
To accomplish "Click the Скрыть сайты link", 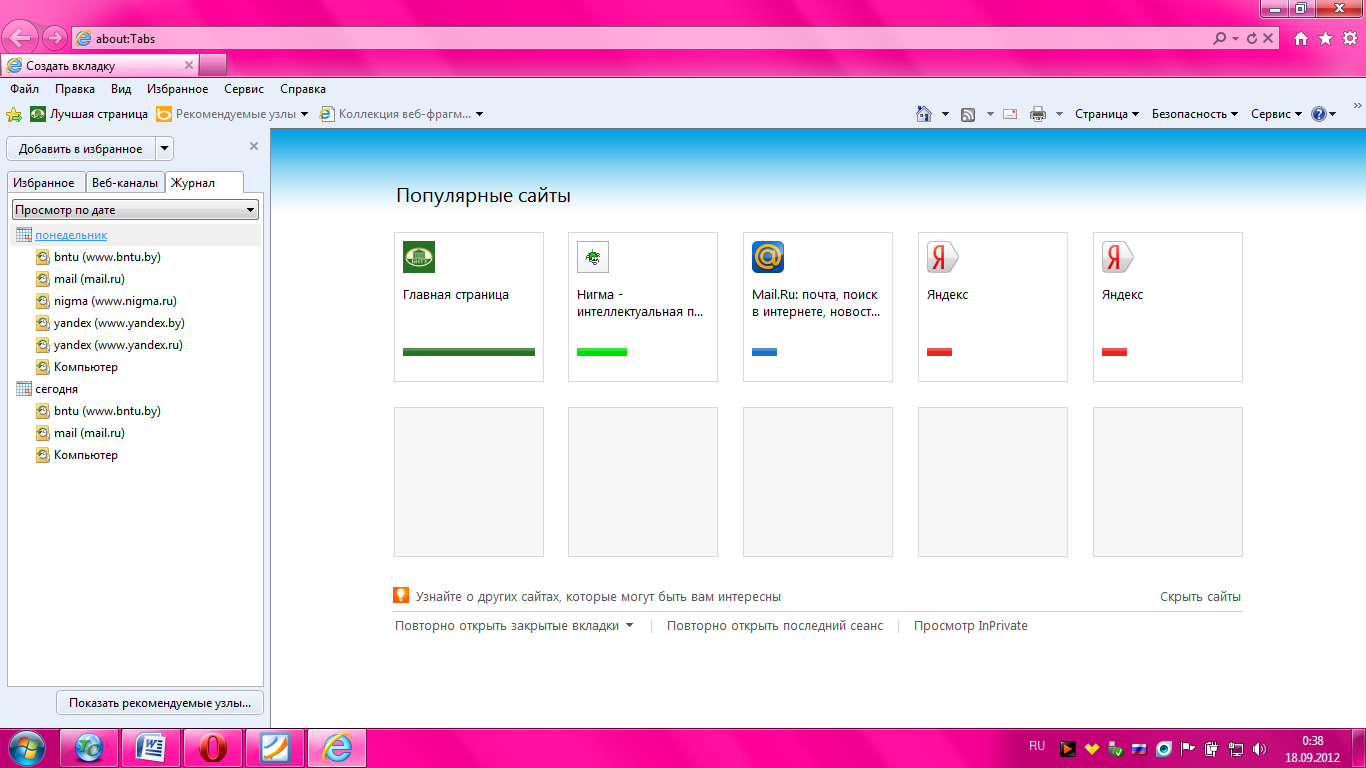I will pyautogui.click(x=1200, y=597).
